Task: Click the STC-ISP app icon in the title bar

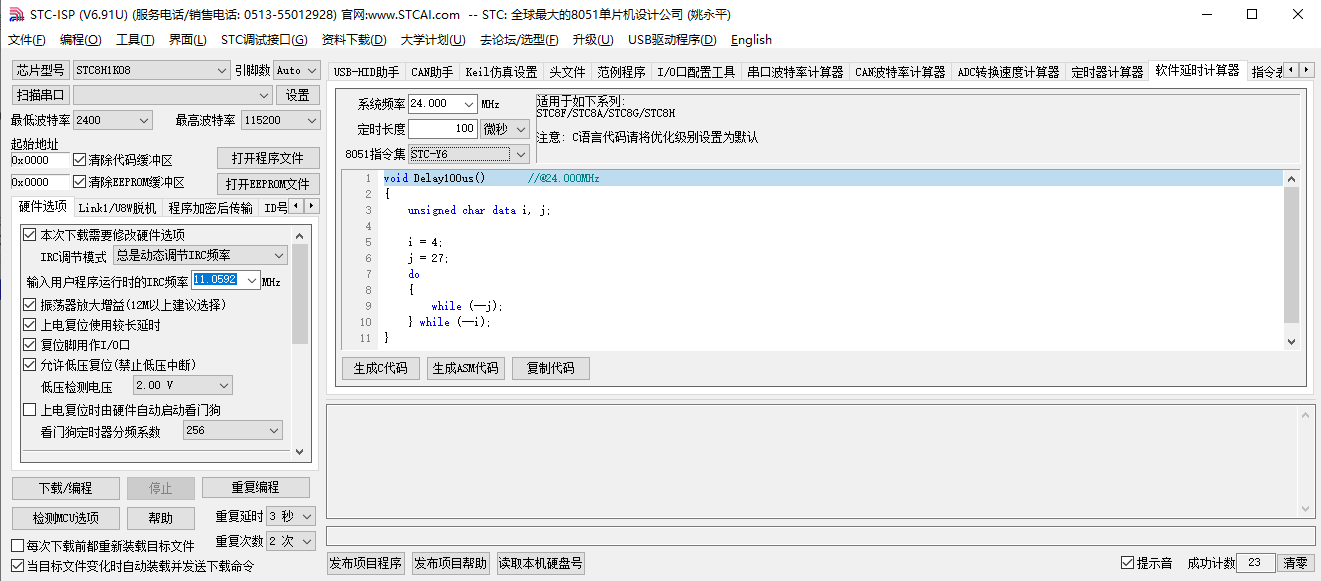Action: click(x=14, y=14)
